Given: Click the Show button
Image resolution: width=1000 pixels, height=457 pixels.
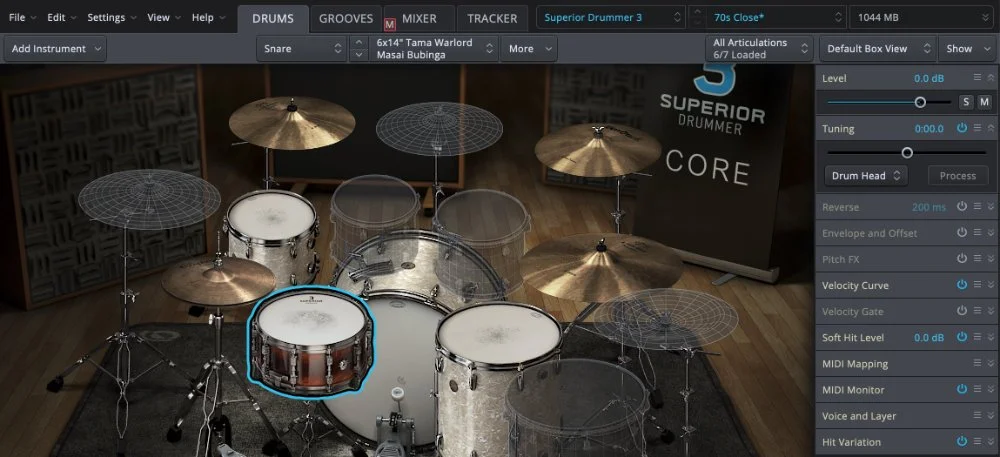Looking at the screenshot, I should (966, 48).
